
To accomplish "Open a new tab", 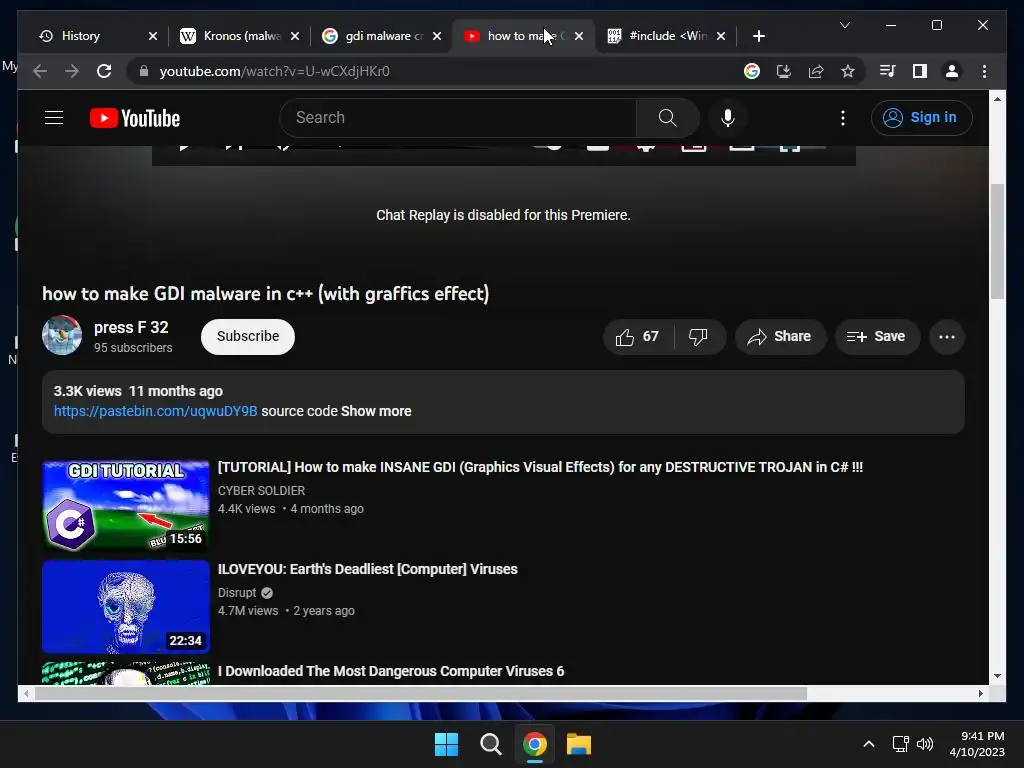I will click(758, 36).
